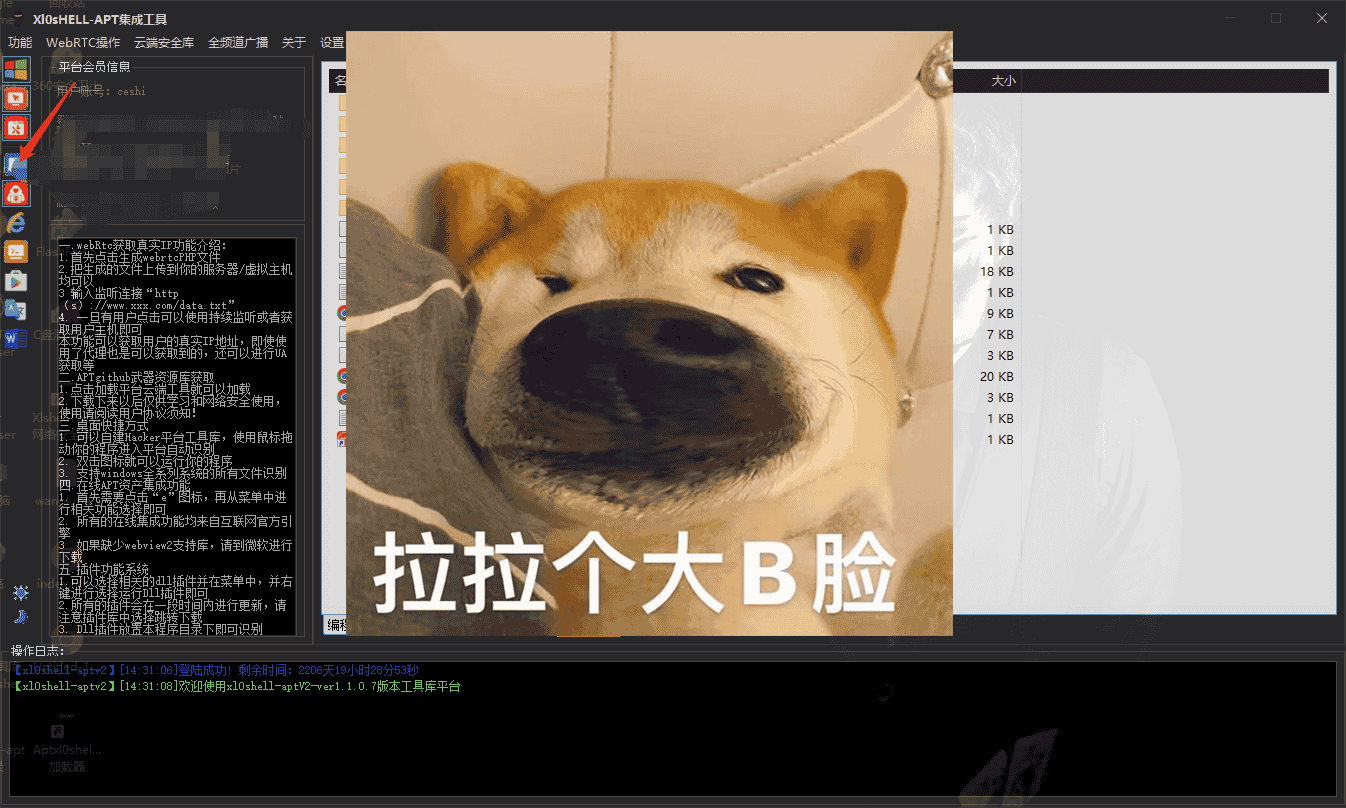
Task: Click the blue tool icon marked by red arrow
Action: click(16, 164)
